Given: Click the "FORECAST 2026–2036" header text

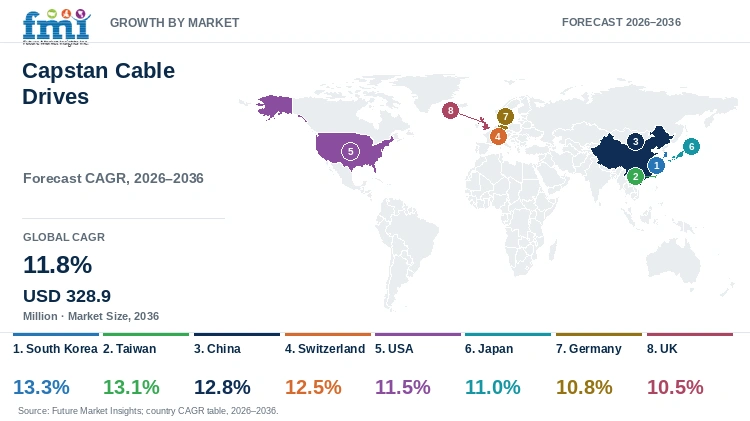Looking at the screenshot, I should pos(621,22).
